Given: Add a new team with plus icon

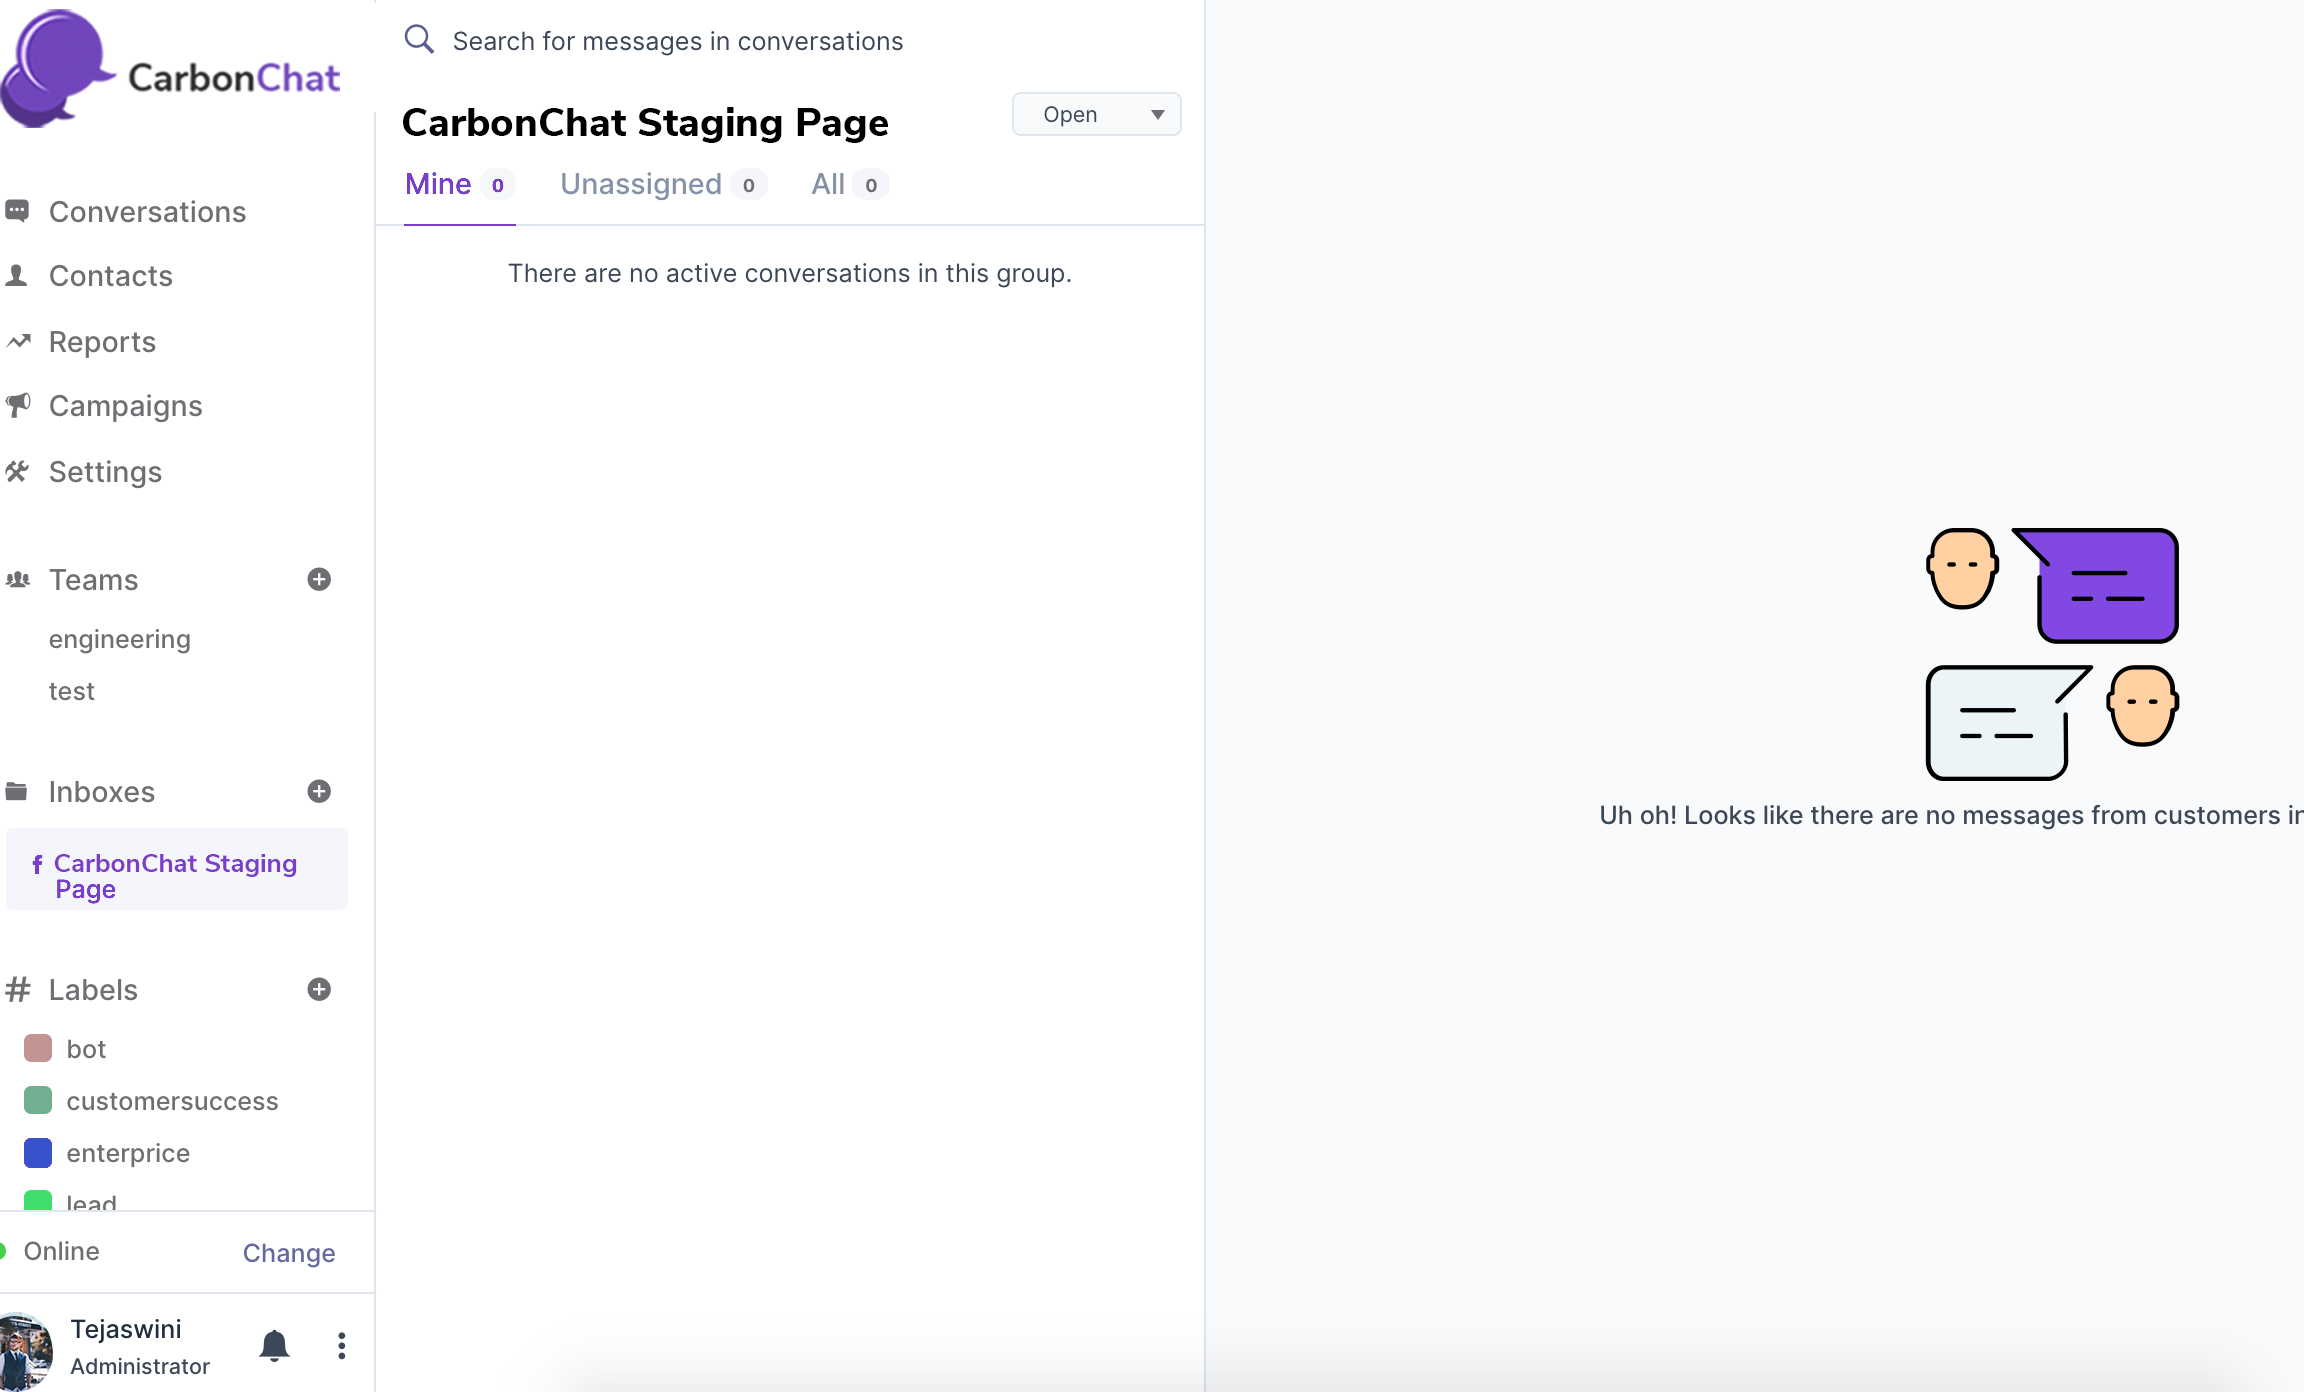Looking at the screenshot, I should click(319, 580).
